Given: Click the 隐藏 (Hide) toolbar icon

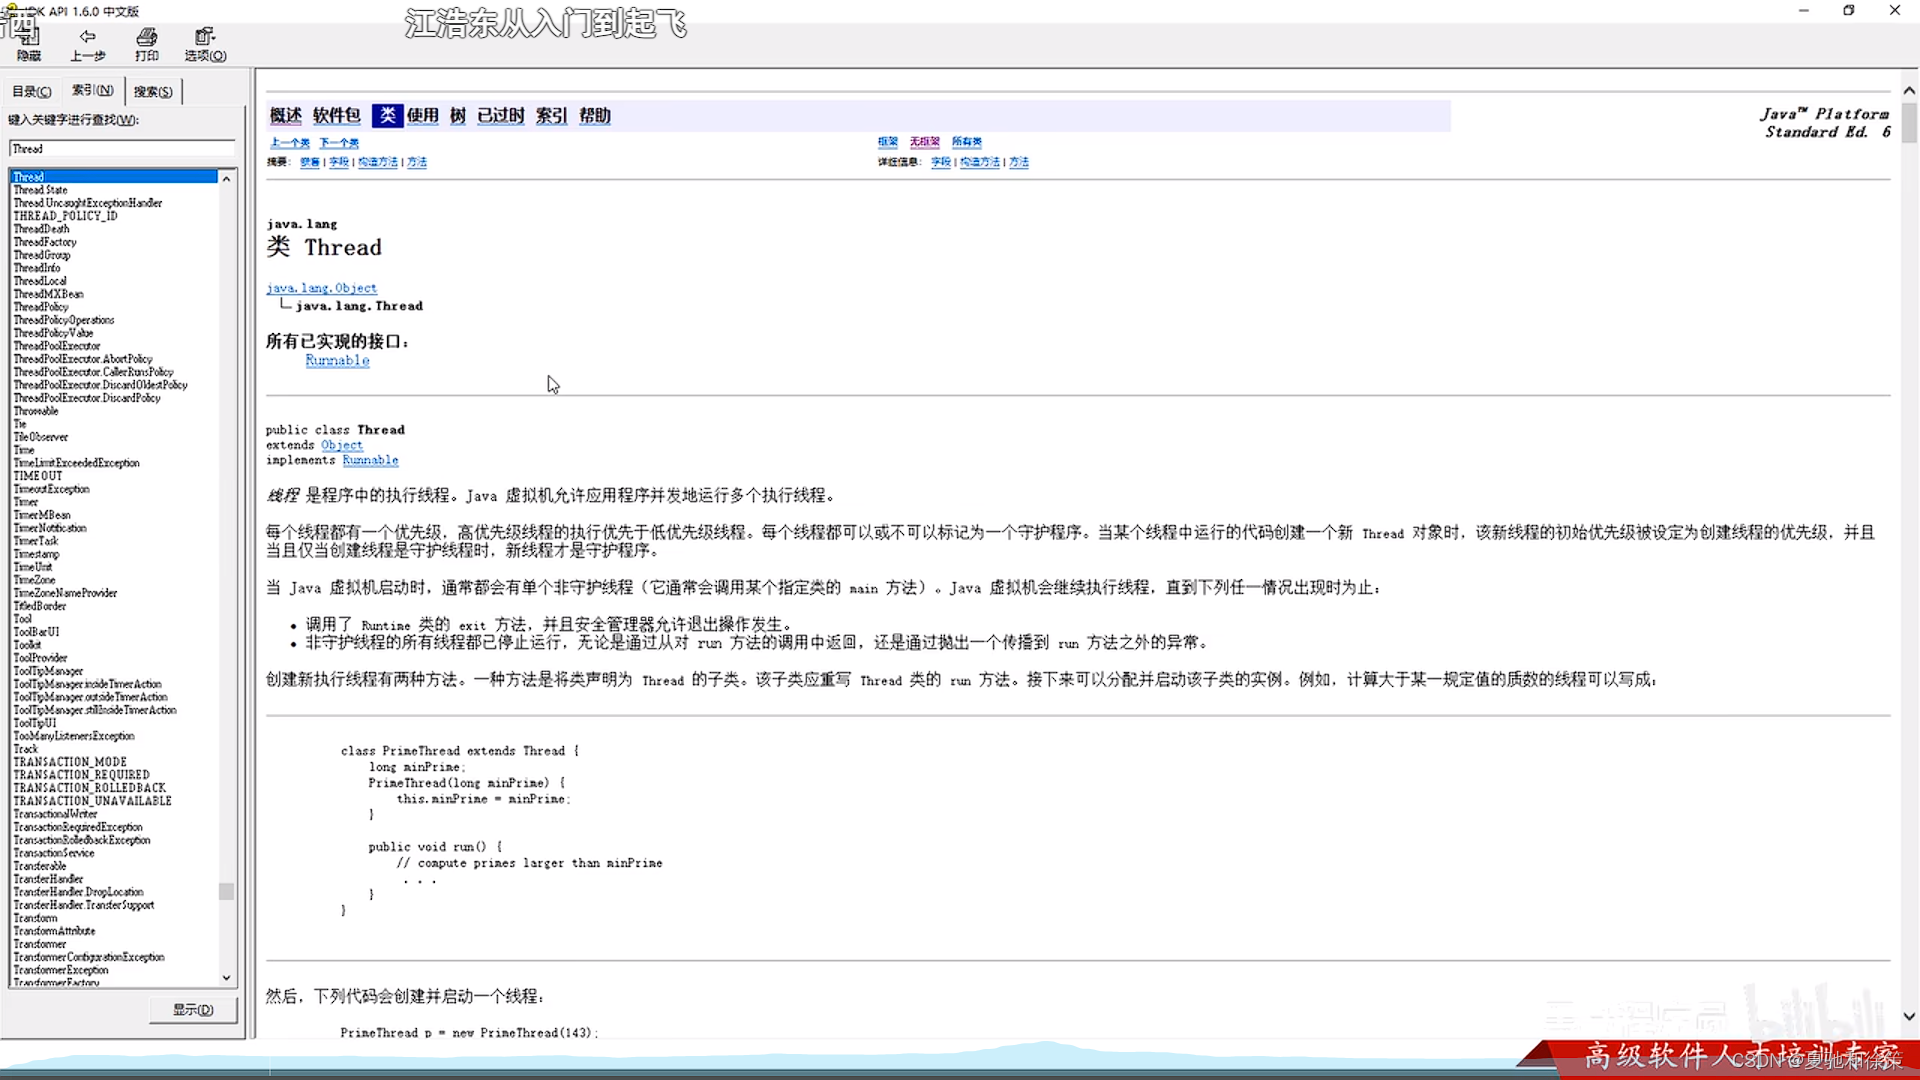Looking at the screenshot, I should (29, 42).
